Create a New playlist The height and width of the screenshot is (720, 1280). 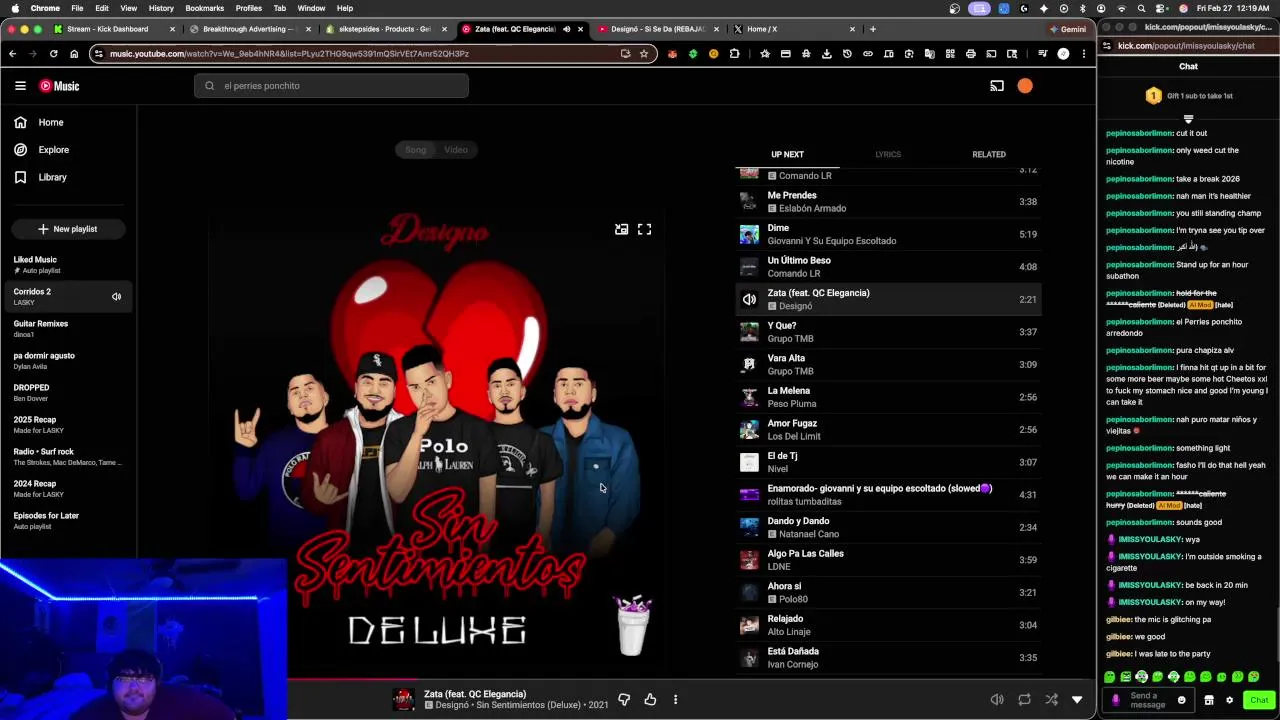68,229
